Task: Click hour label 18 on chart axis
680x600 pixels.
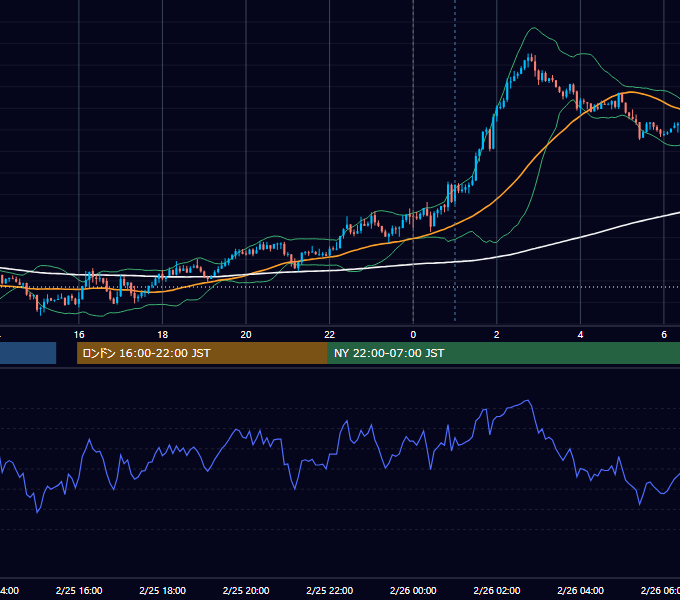Action: click(163, 335)
